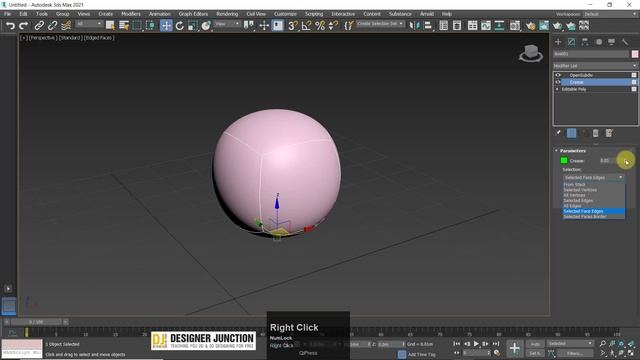Screen dimensions: 640x360
Task: Click the green Crease color swatch
Action: pyautogui.click(x=564, y=161)
